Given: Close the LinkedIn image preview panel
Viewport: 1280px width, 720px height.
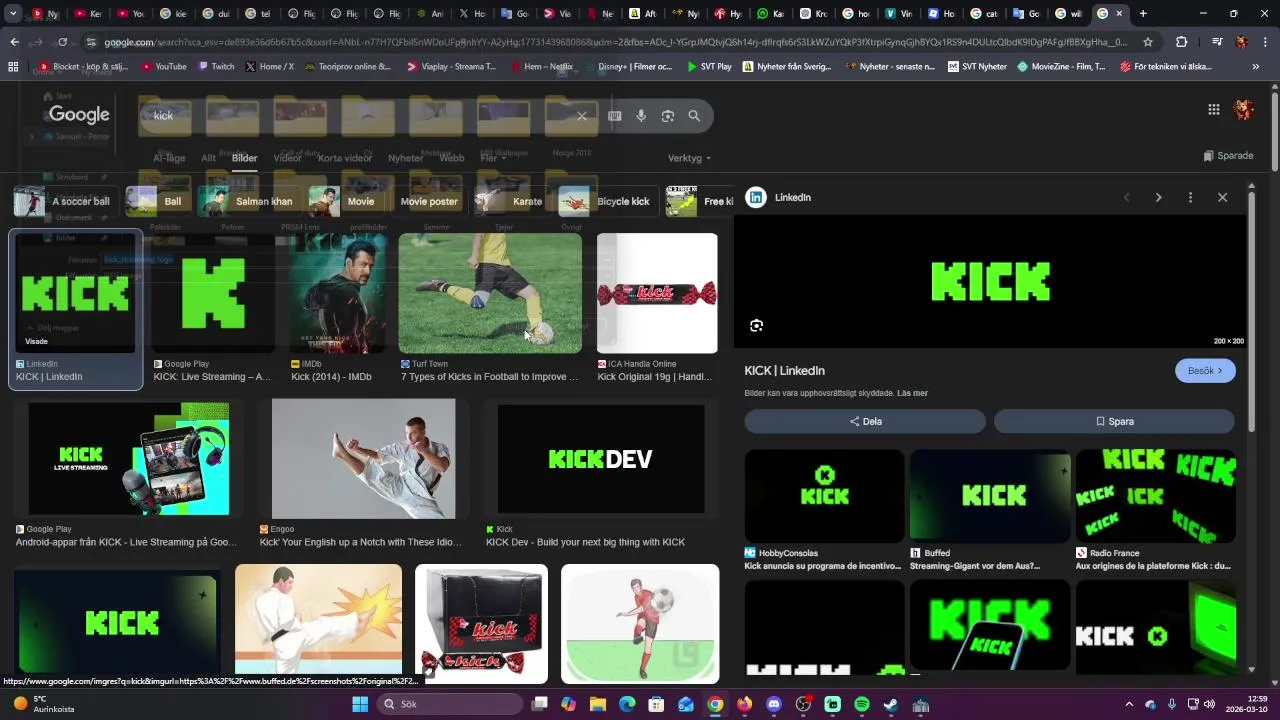Looking at the screenshot, I should tap(1222, 198).
